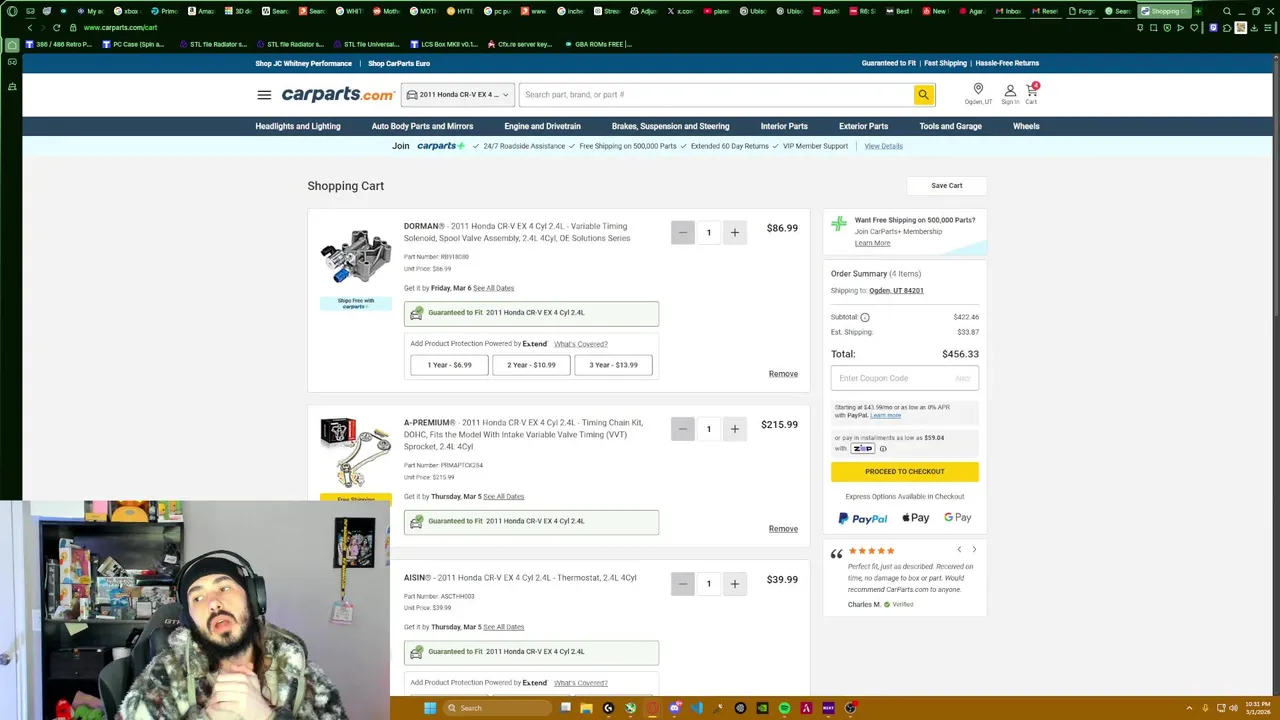Click Learn More about CarParts+ membership
This screenshot has height=720, width=1280.
(x=872, y=243)
